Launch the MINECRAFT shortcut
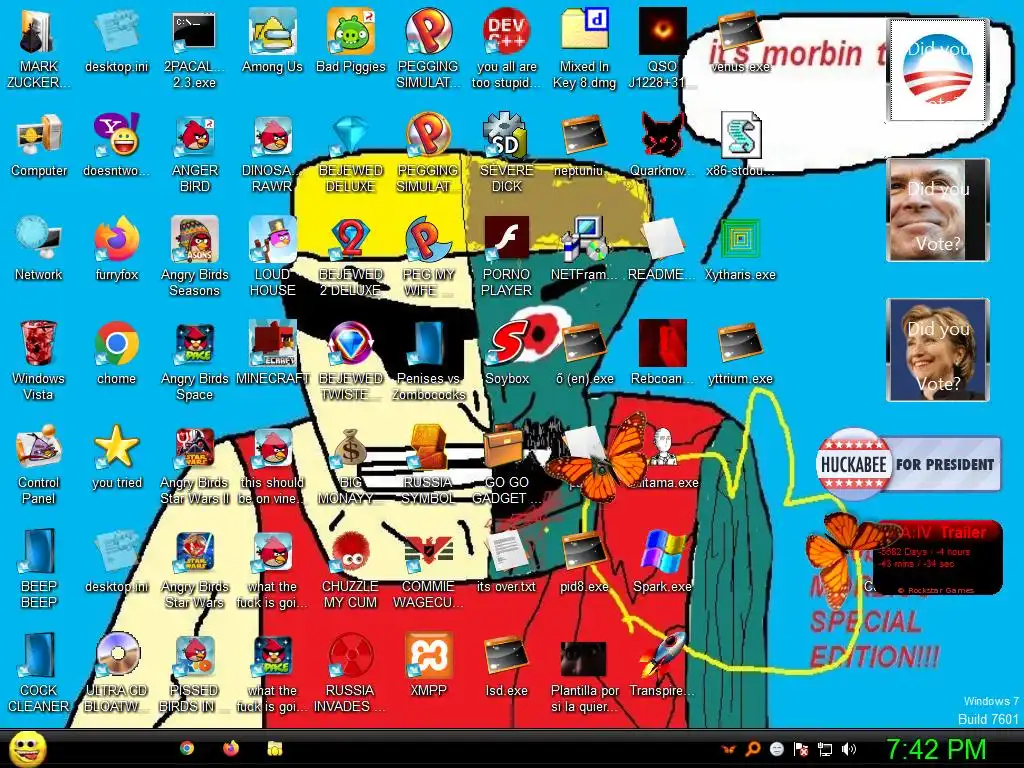Image resolution: width=1024 pixels, height=768 pixels. (272, 353)
